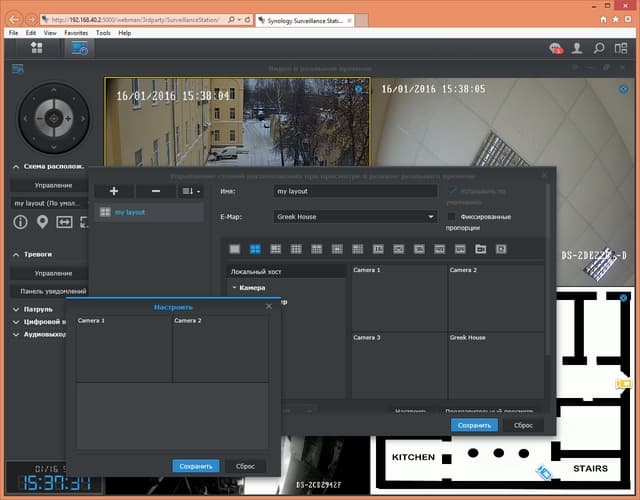Open the E-Map location pin icon
Viewport: 640px width, 500px height.
pos(42,222)
